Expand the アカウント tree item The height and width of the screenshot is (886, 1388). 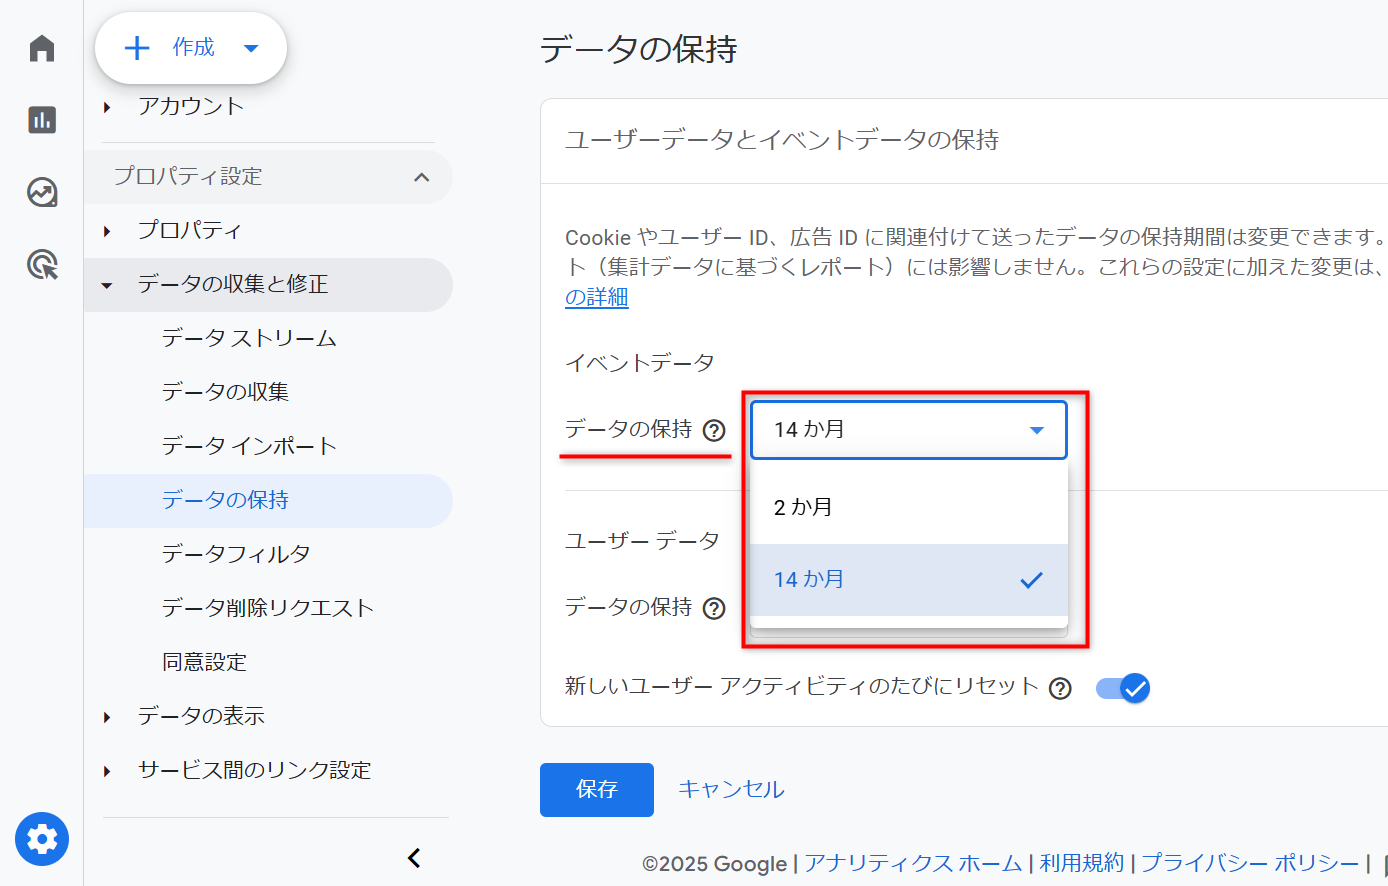click(x=107, y=107)
